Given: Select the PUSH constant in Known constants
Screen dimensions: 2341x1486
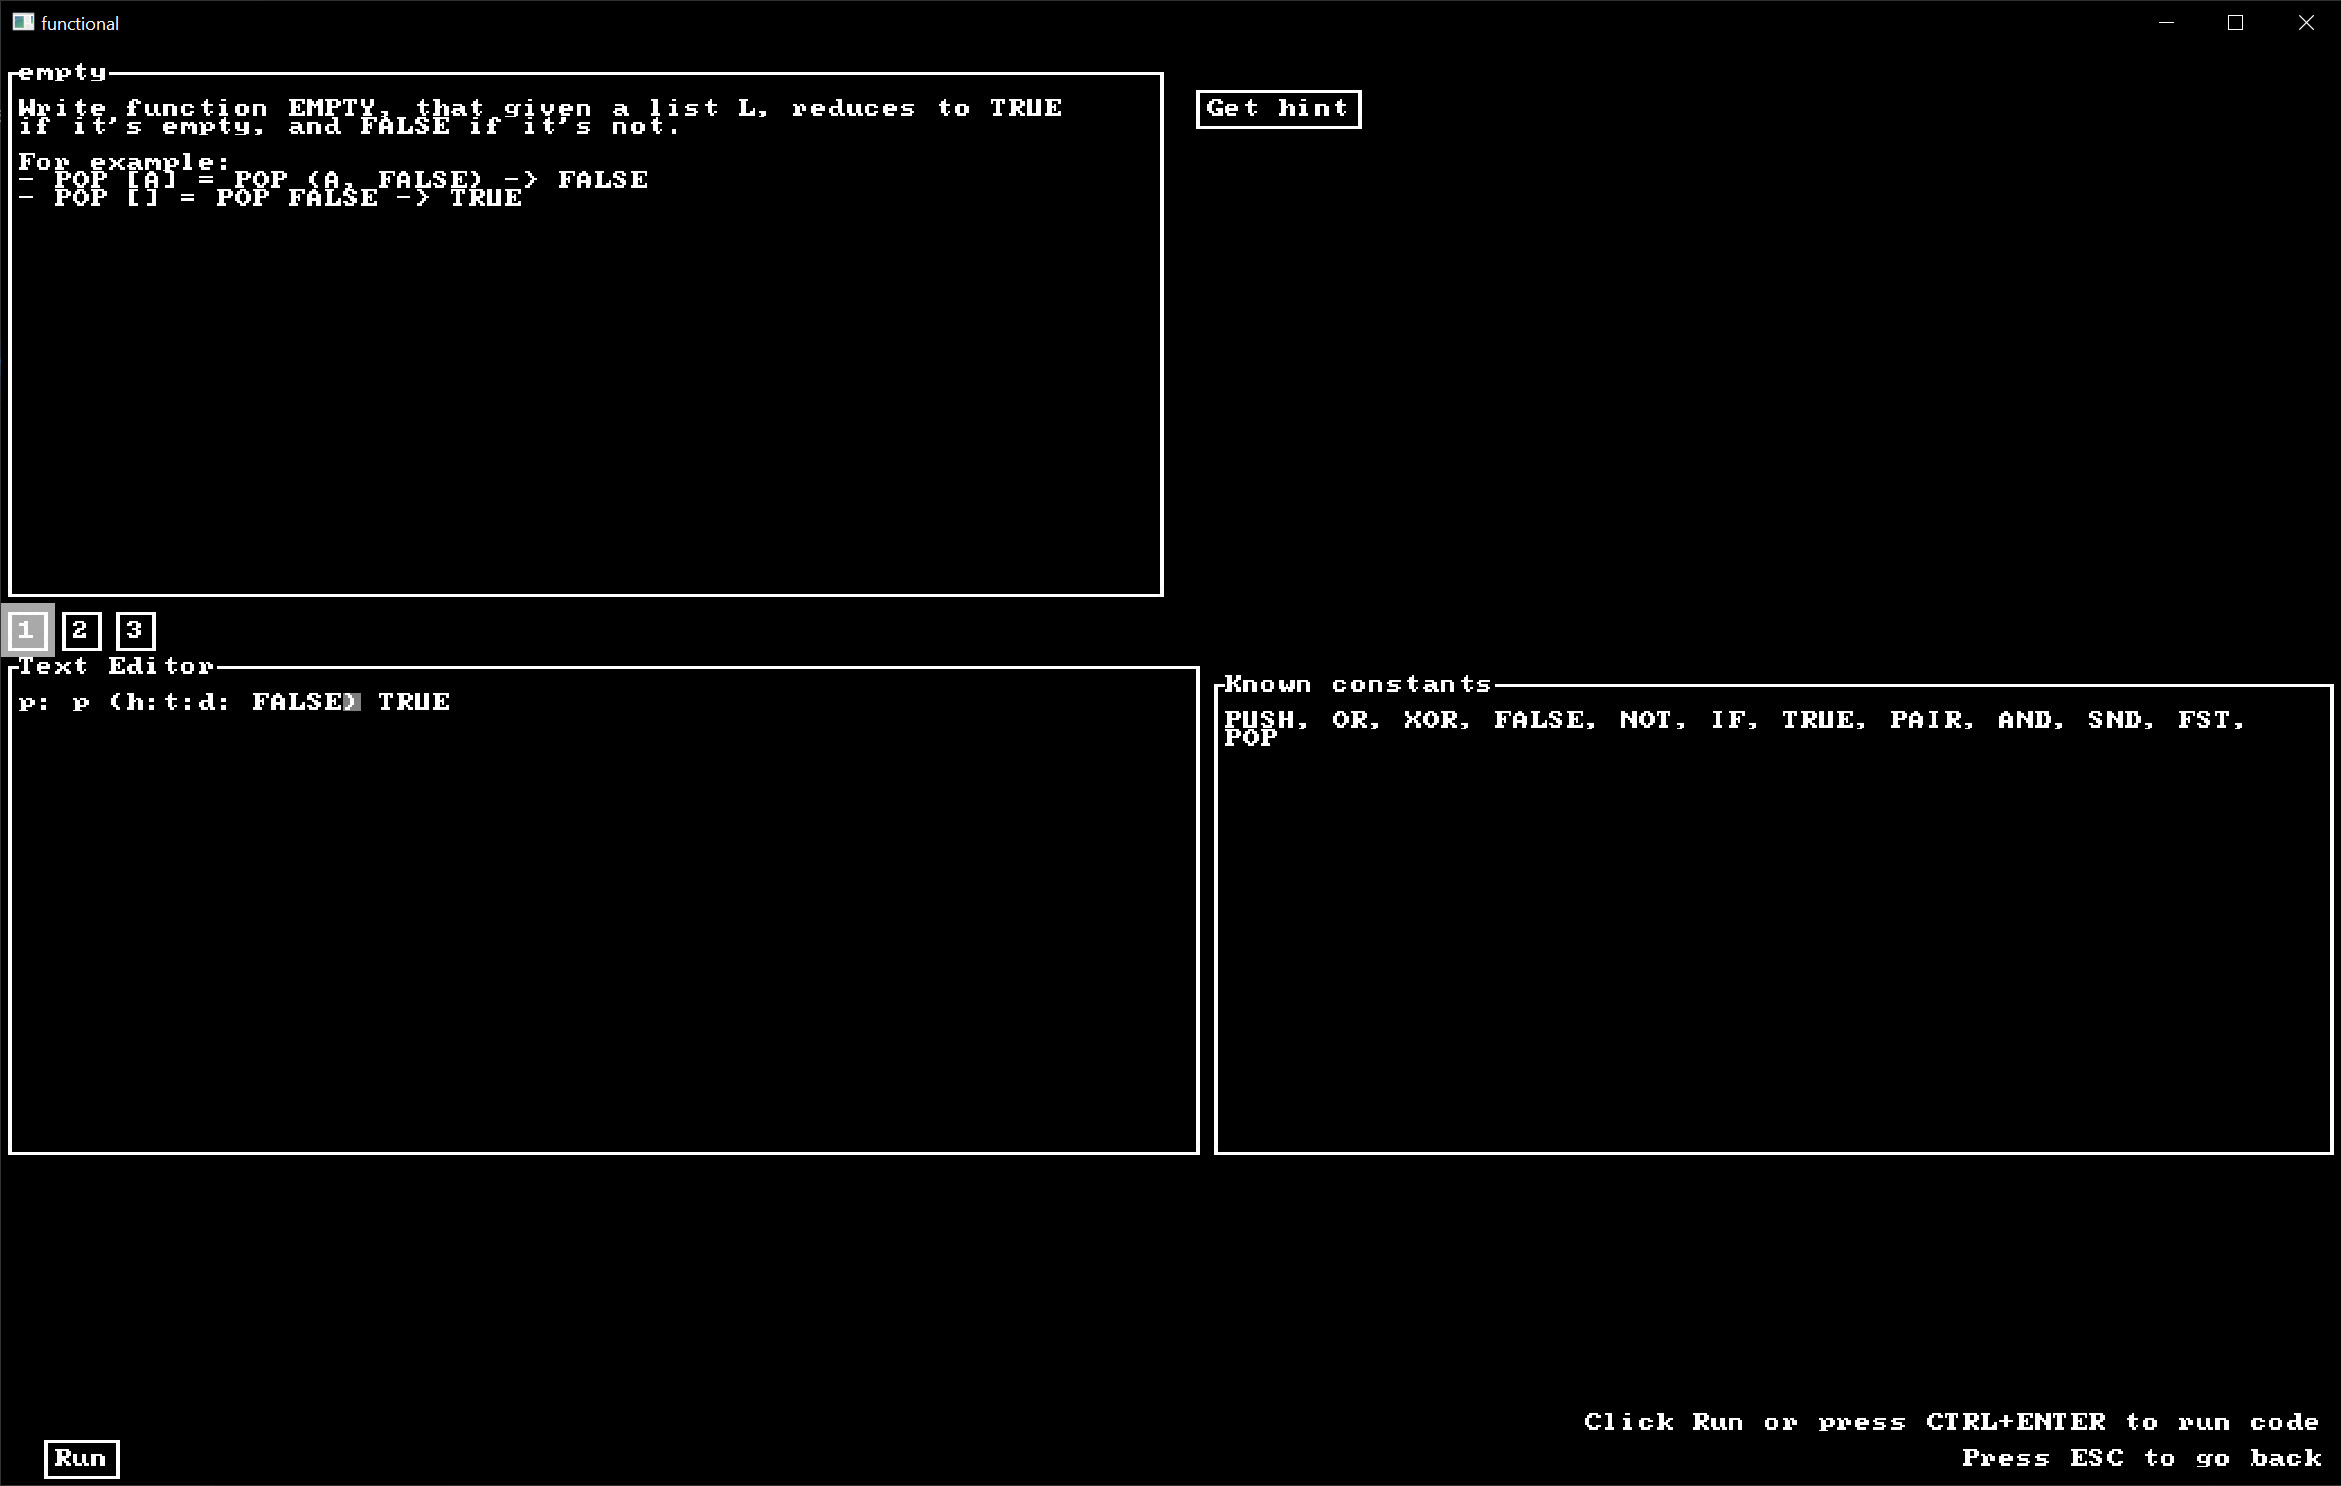Looking at the screenshot, I should point(1262,719).
